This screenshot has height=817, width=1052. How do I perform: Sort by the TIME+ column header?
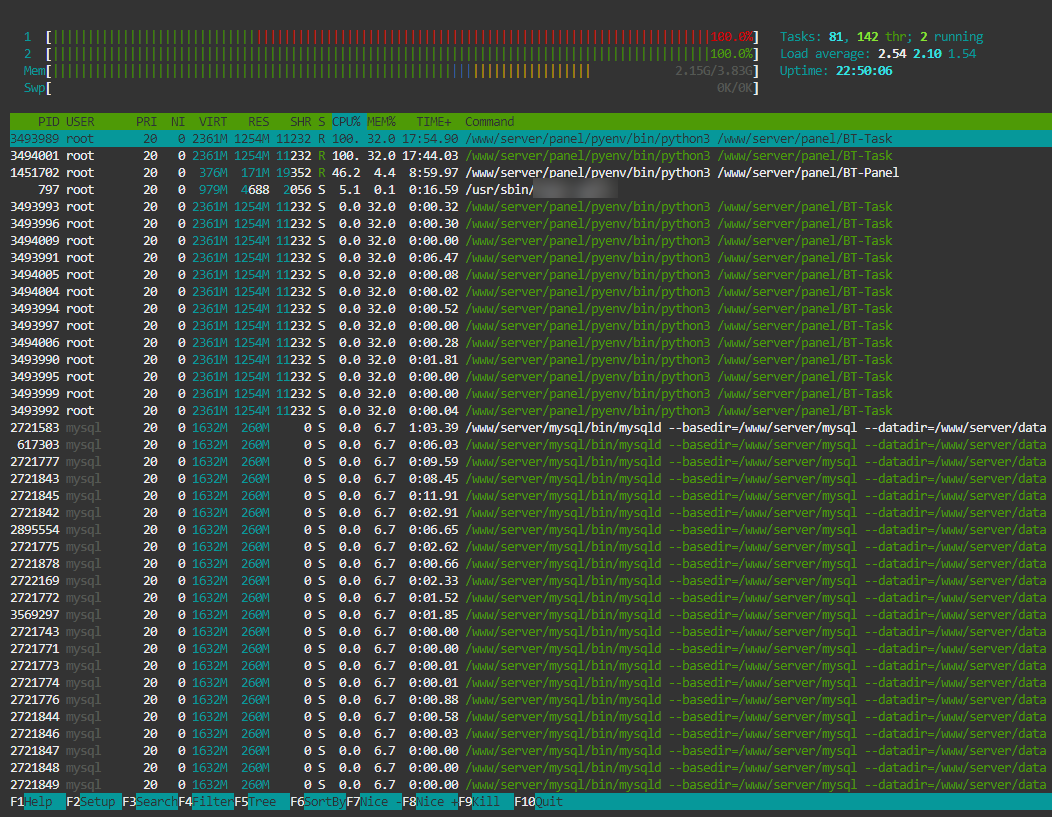pyautogui.click(x=434, y=122)
